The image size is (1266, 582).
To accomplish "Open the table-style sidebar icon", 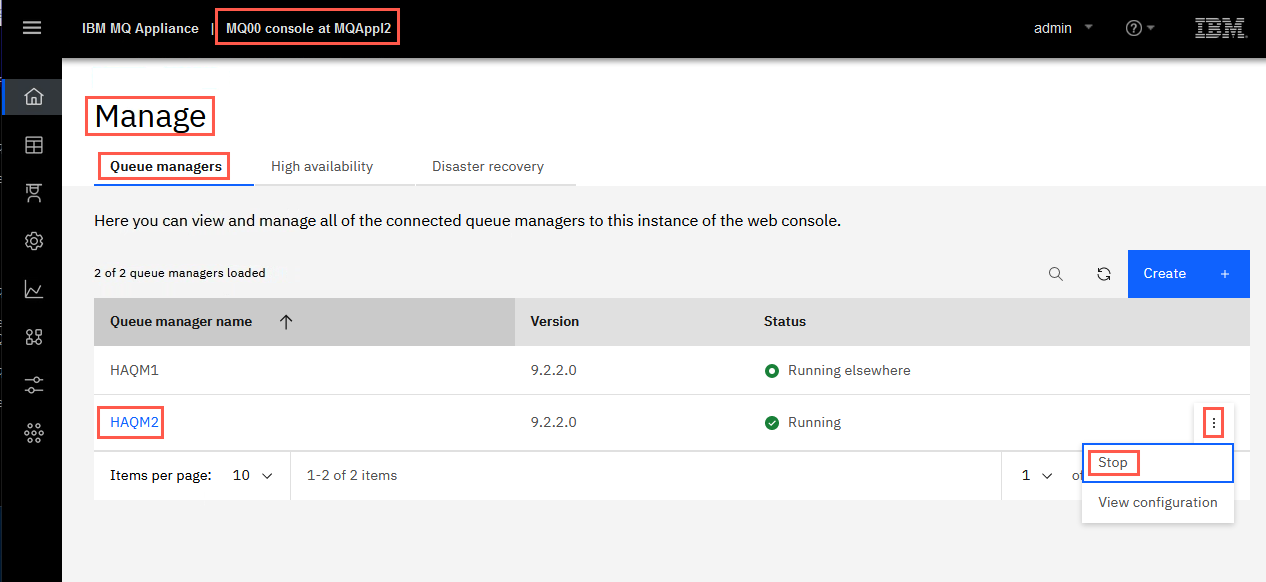I will 34,145.
